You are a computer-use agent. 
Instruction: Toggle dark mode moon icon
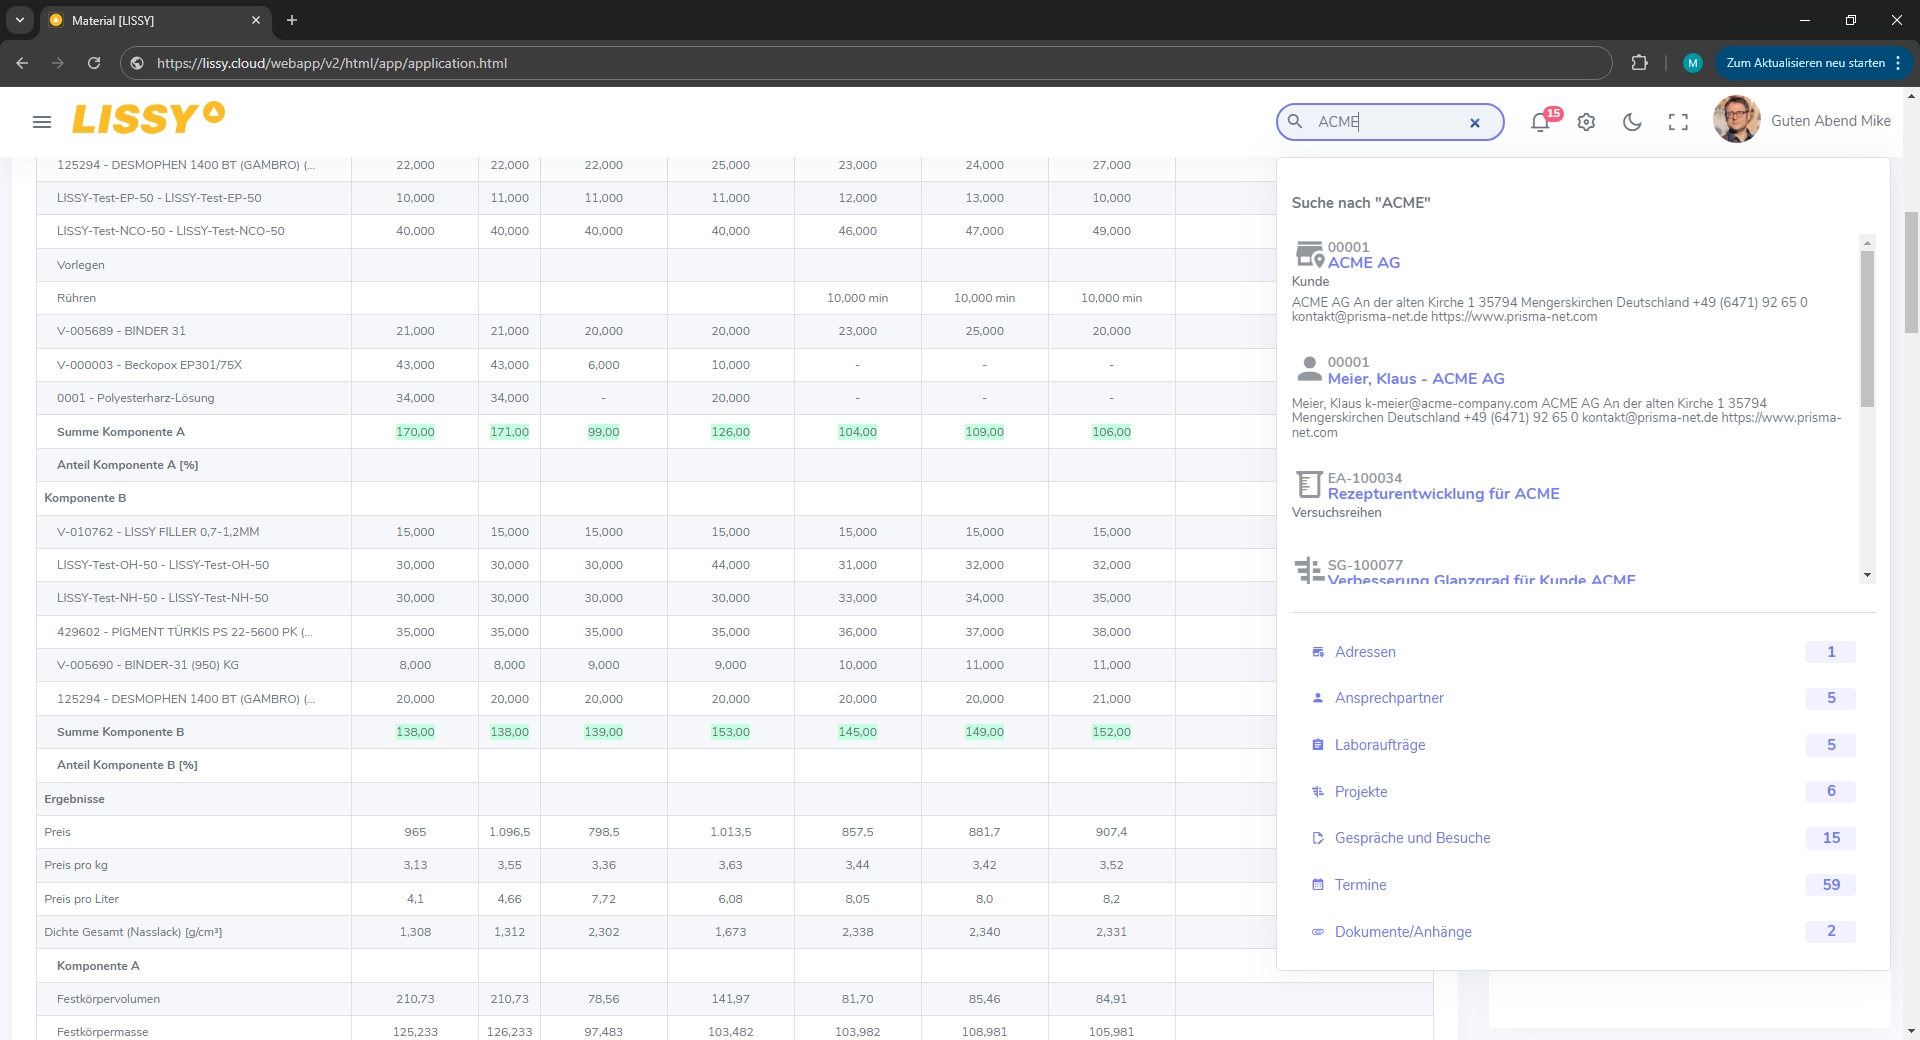pyautogui.click(x=1632, y=122)
